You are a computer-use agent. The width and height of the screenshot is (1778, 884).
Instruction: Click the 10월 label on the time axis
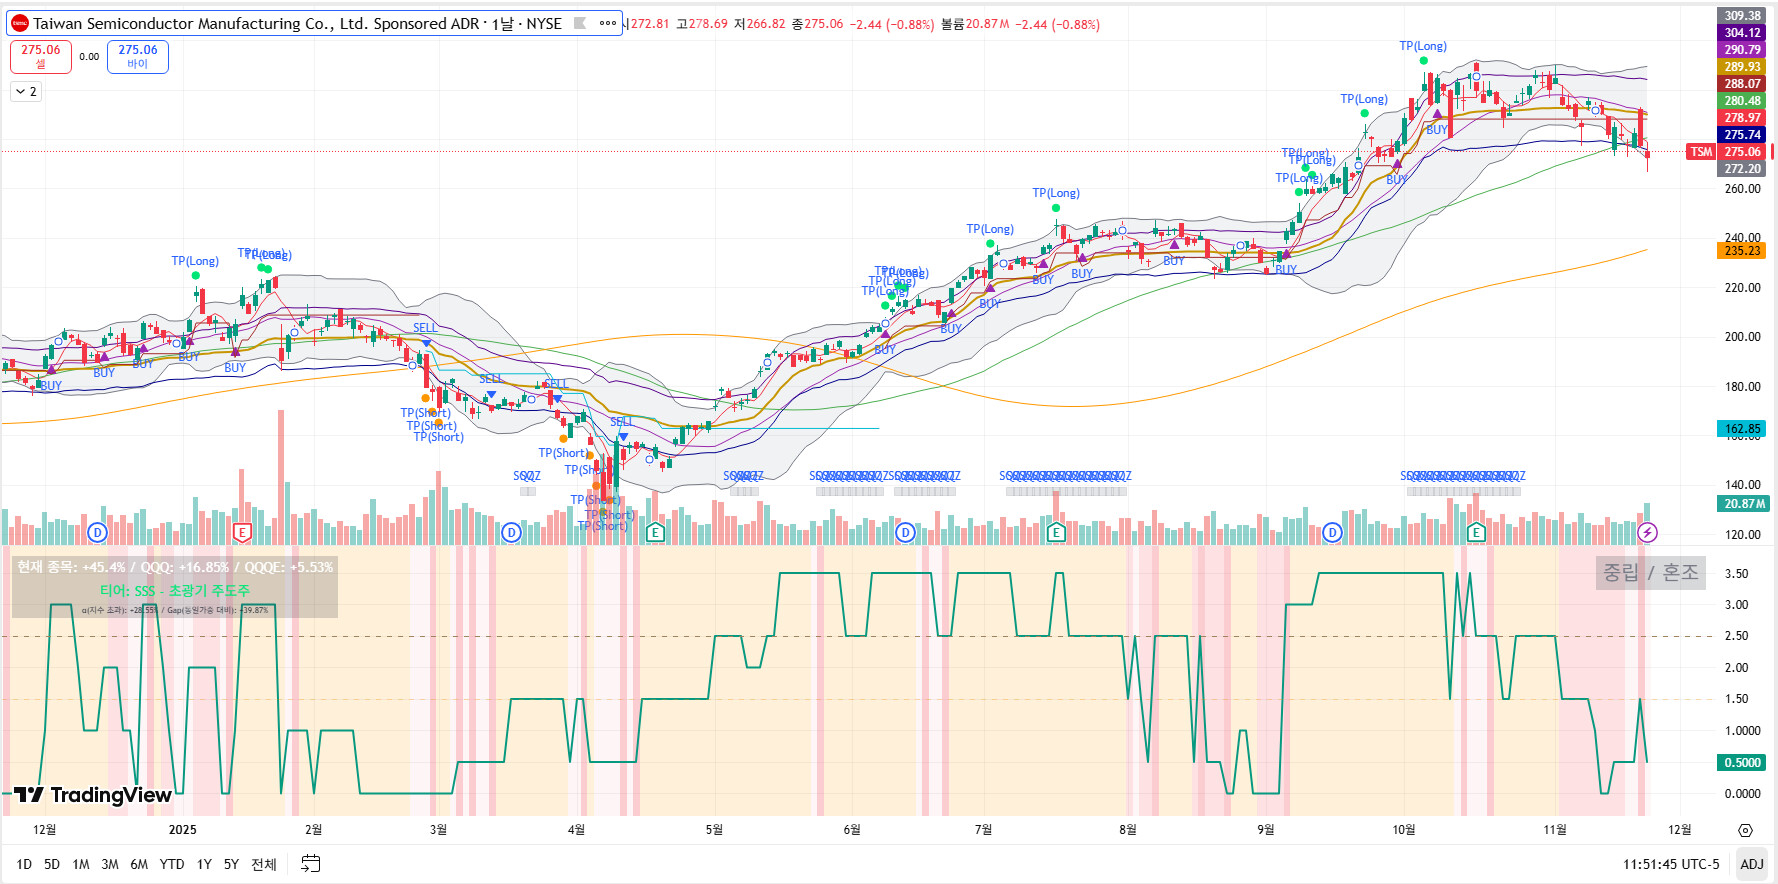[x=1404, y=830]
